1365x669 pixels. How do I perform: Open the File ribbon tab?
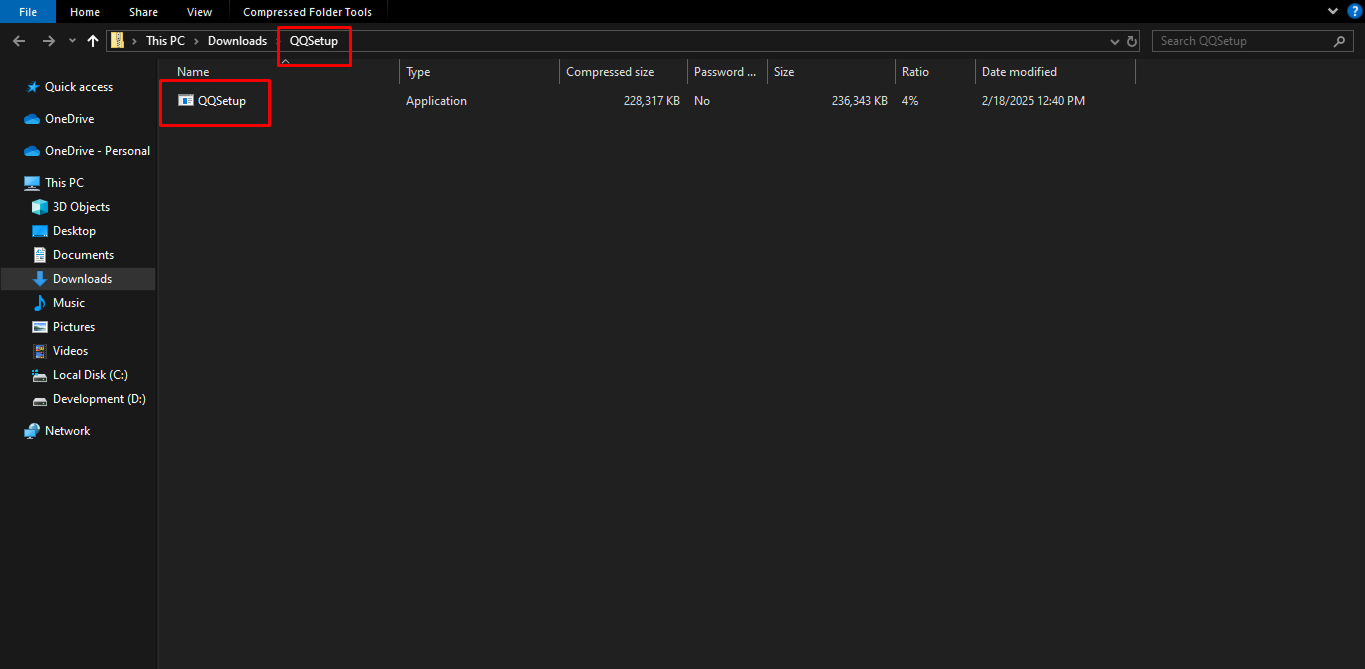coord(28,12)
